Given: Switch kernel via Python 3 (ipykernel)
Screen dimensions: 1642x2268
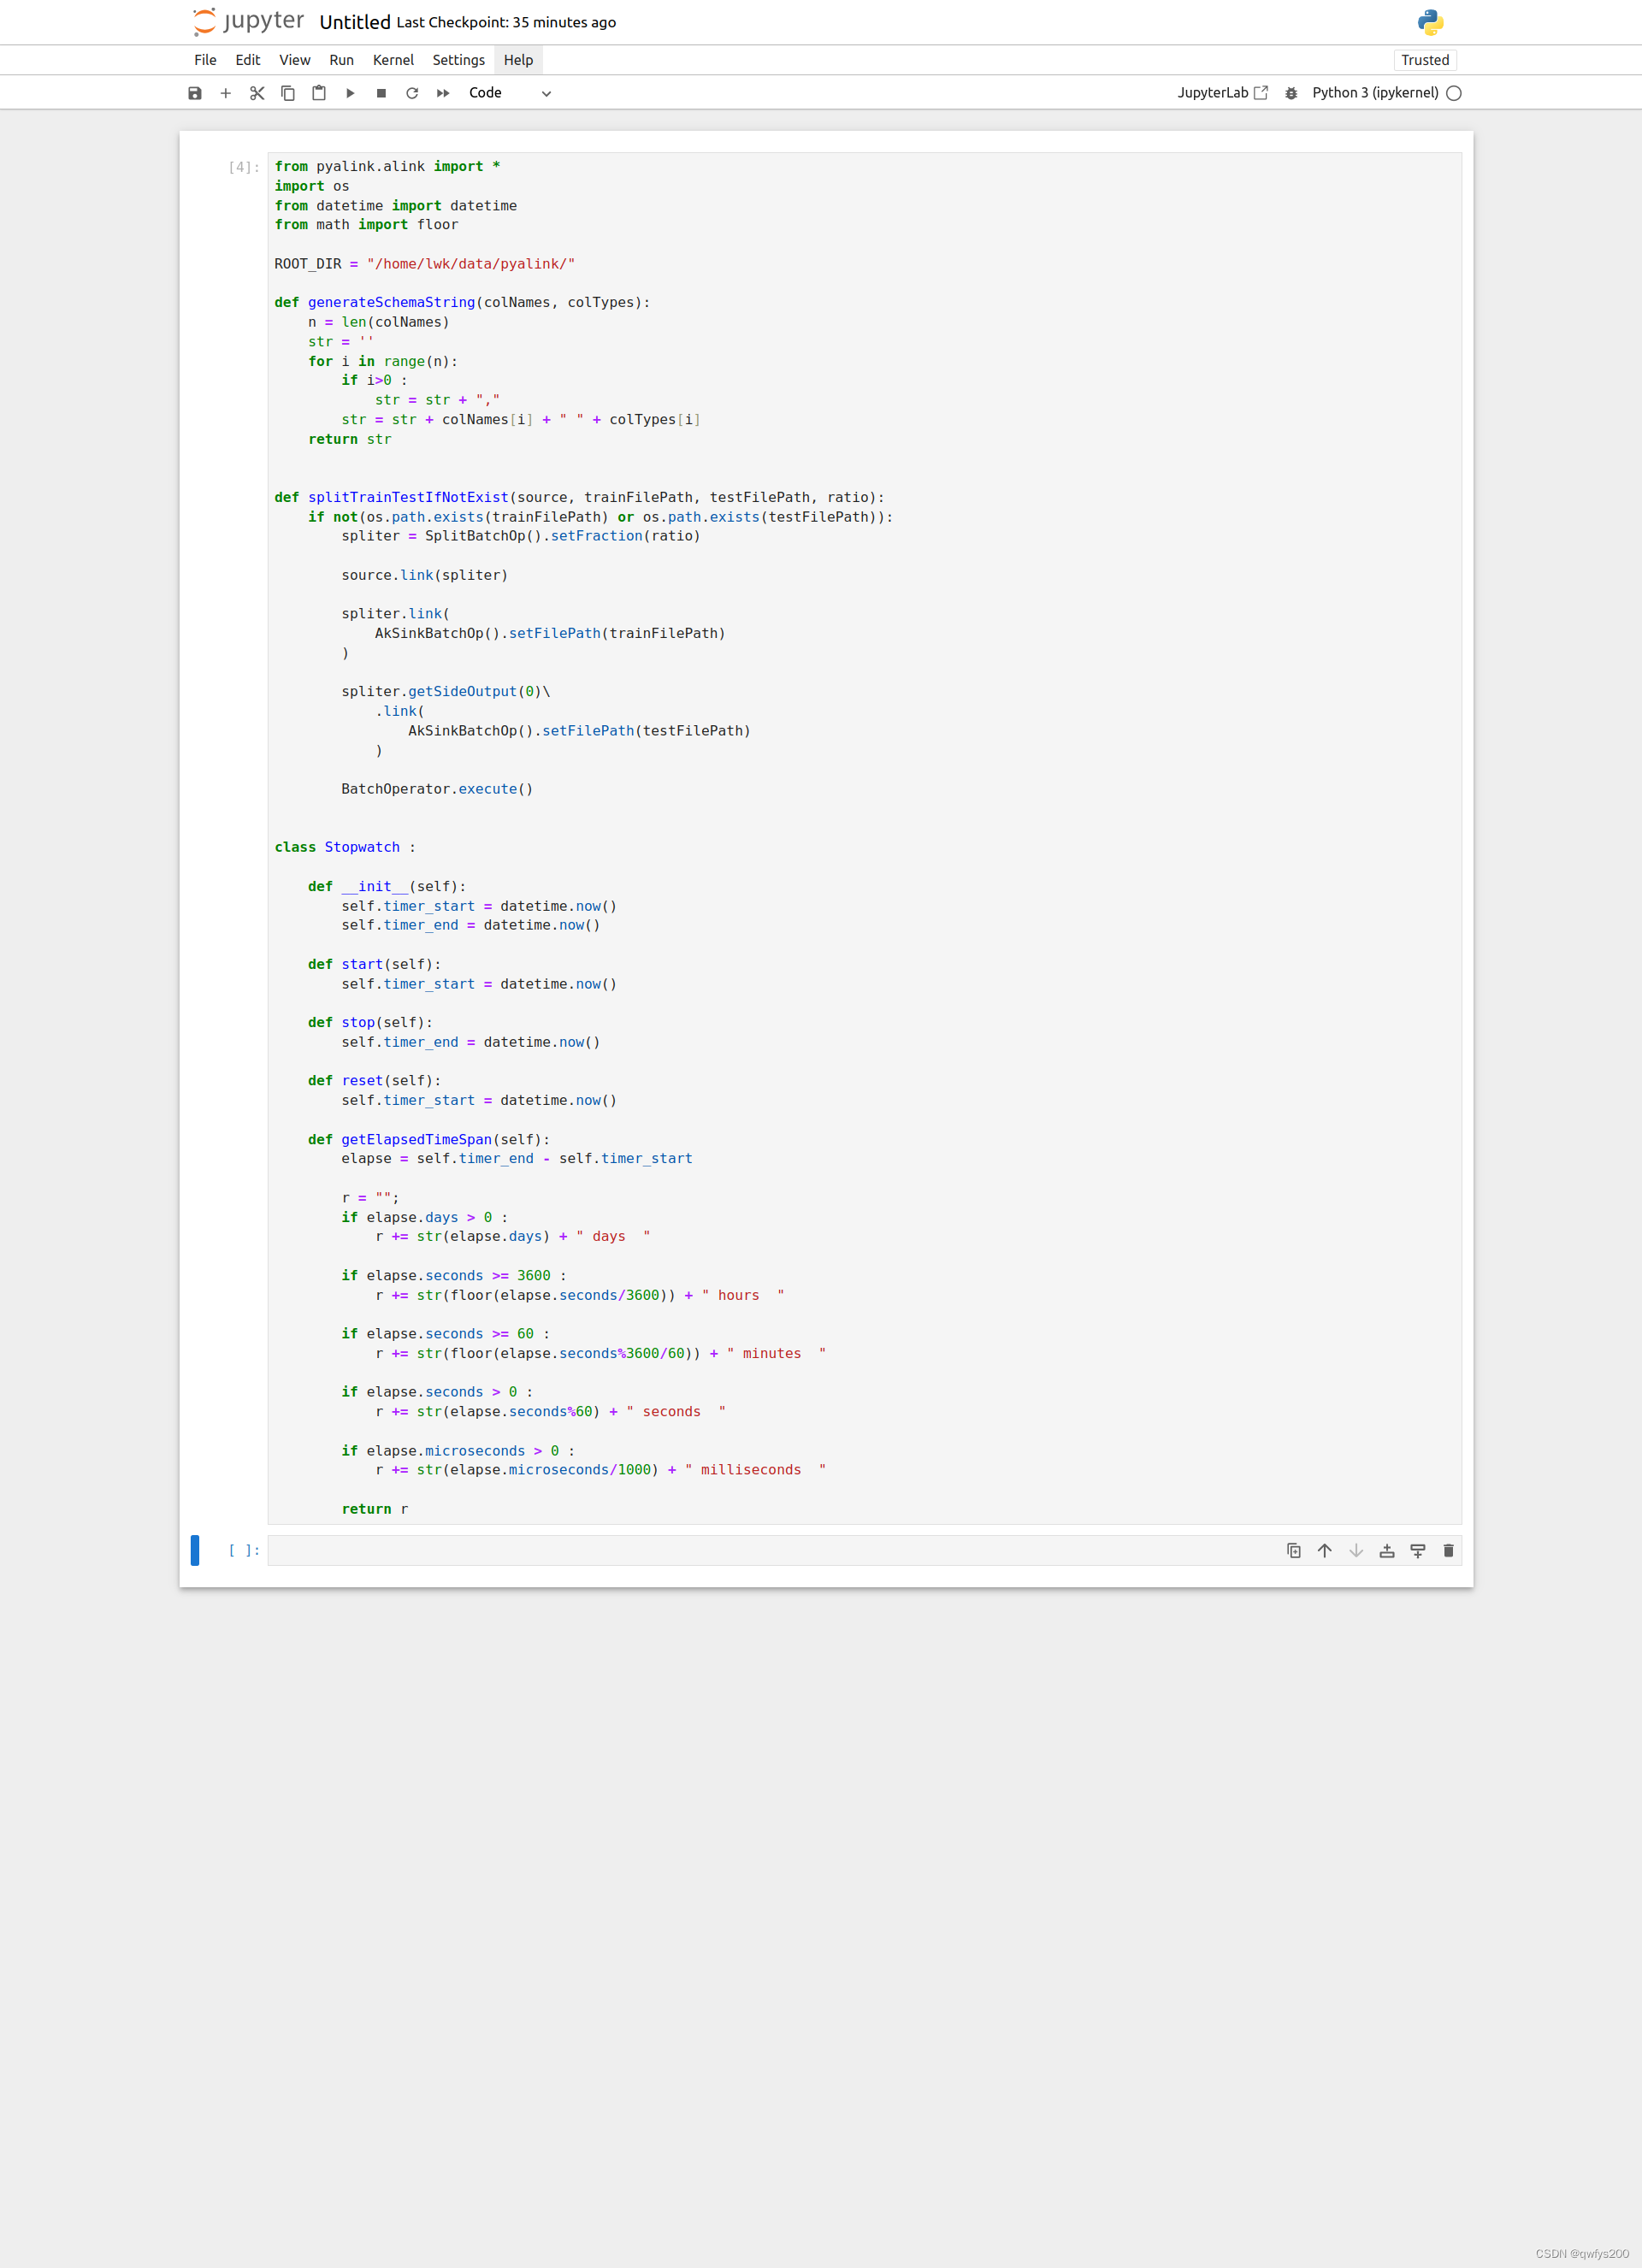Looking at the screenshot, I should click(x=1375, y=93).
